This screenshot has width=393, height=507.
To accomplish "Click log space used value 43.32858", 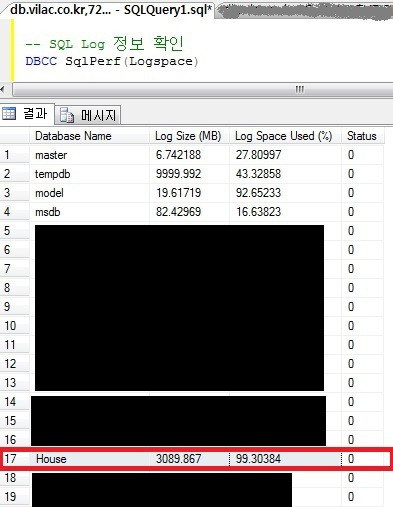I will [x=258, y=174].
